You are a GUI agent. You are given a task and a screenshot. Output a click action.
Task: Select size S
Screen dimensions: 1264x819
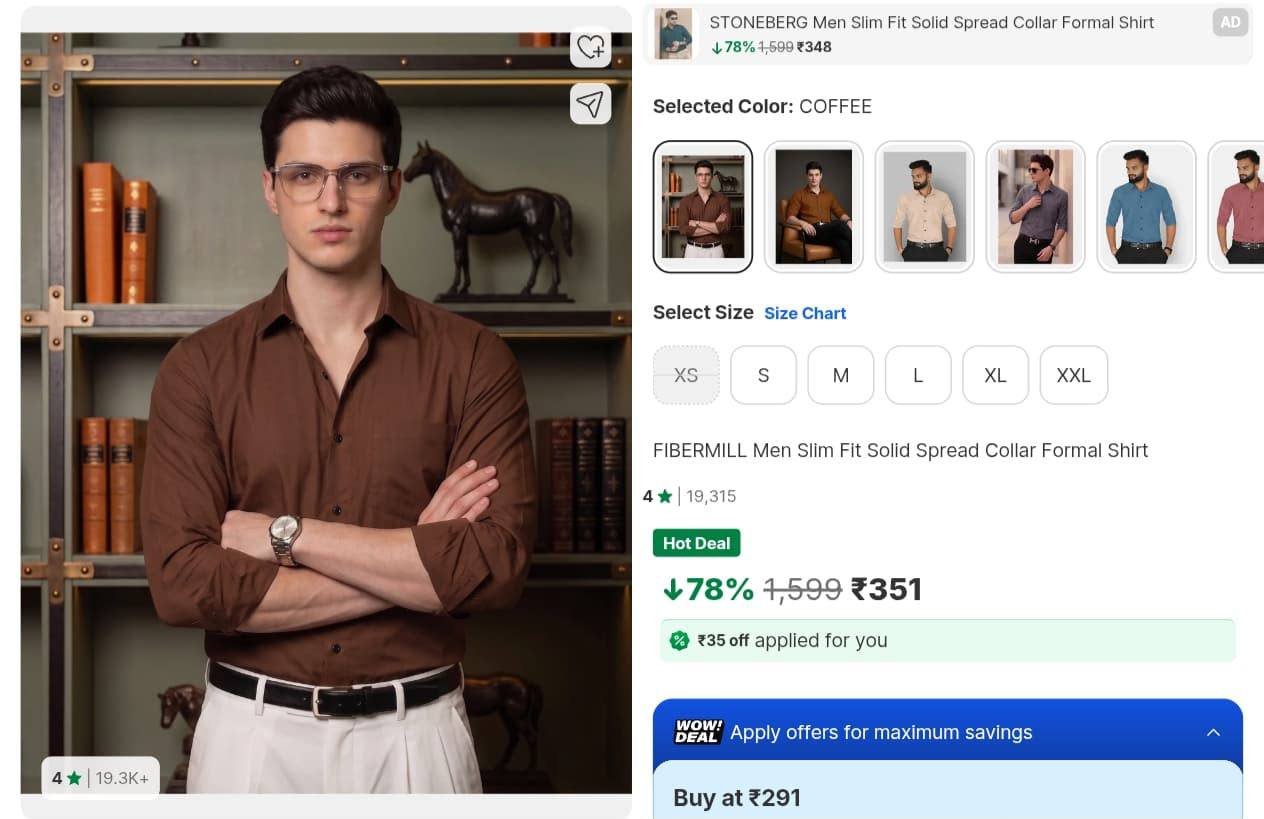click(763, 375)
